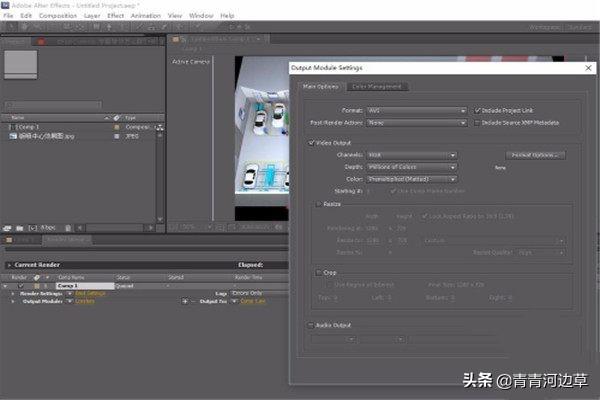Click the Name column header in Project panel
The height and width of the screenshot is (400, 600).
pos(18,118)
